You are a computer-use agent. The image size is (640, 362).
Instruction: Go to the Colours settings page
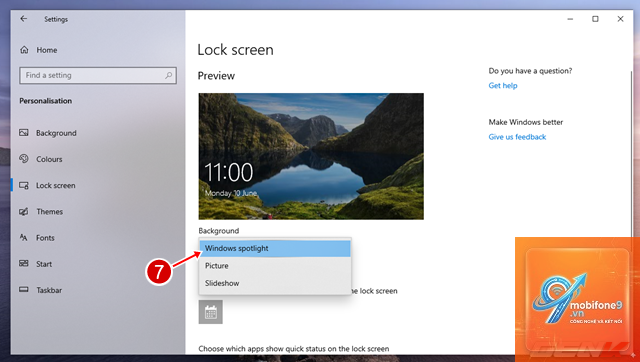click(x=49, y=159)
